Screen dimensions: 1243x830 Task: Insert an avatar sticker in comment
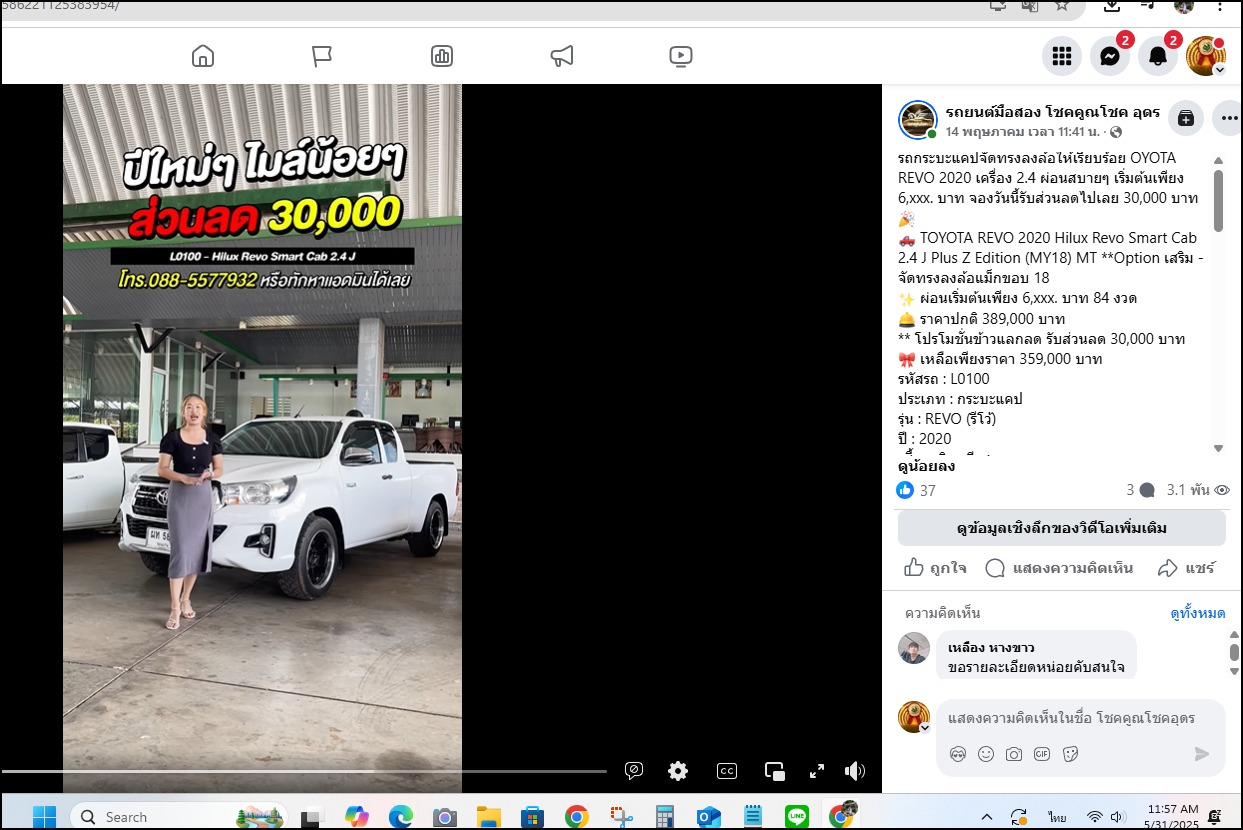(x=957, y=754)
